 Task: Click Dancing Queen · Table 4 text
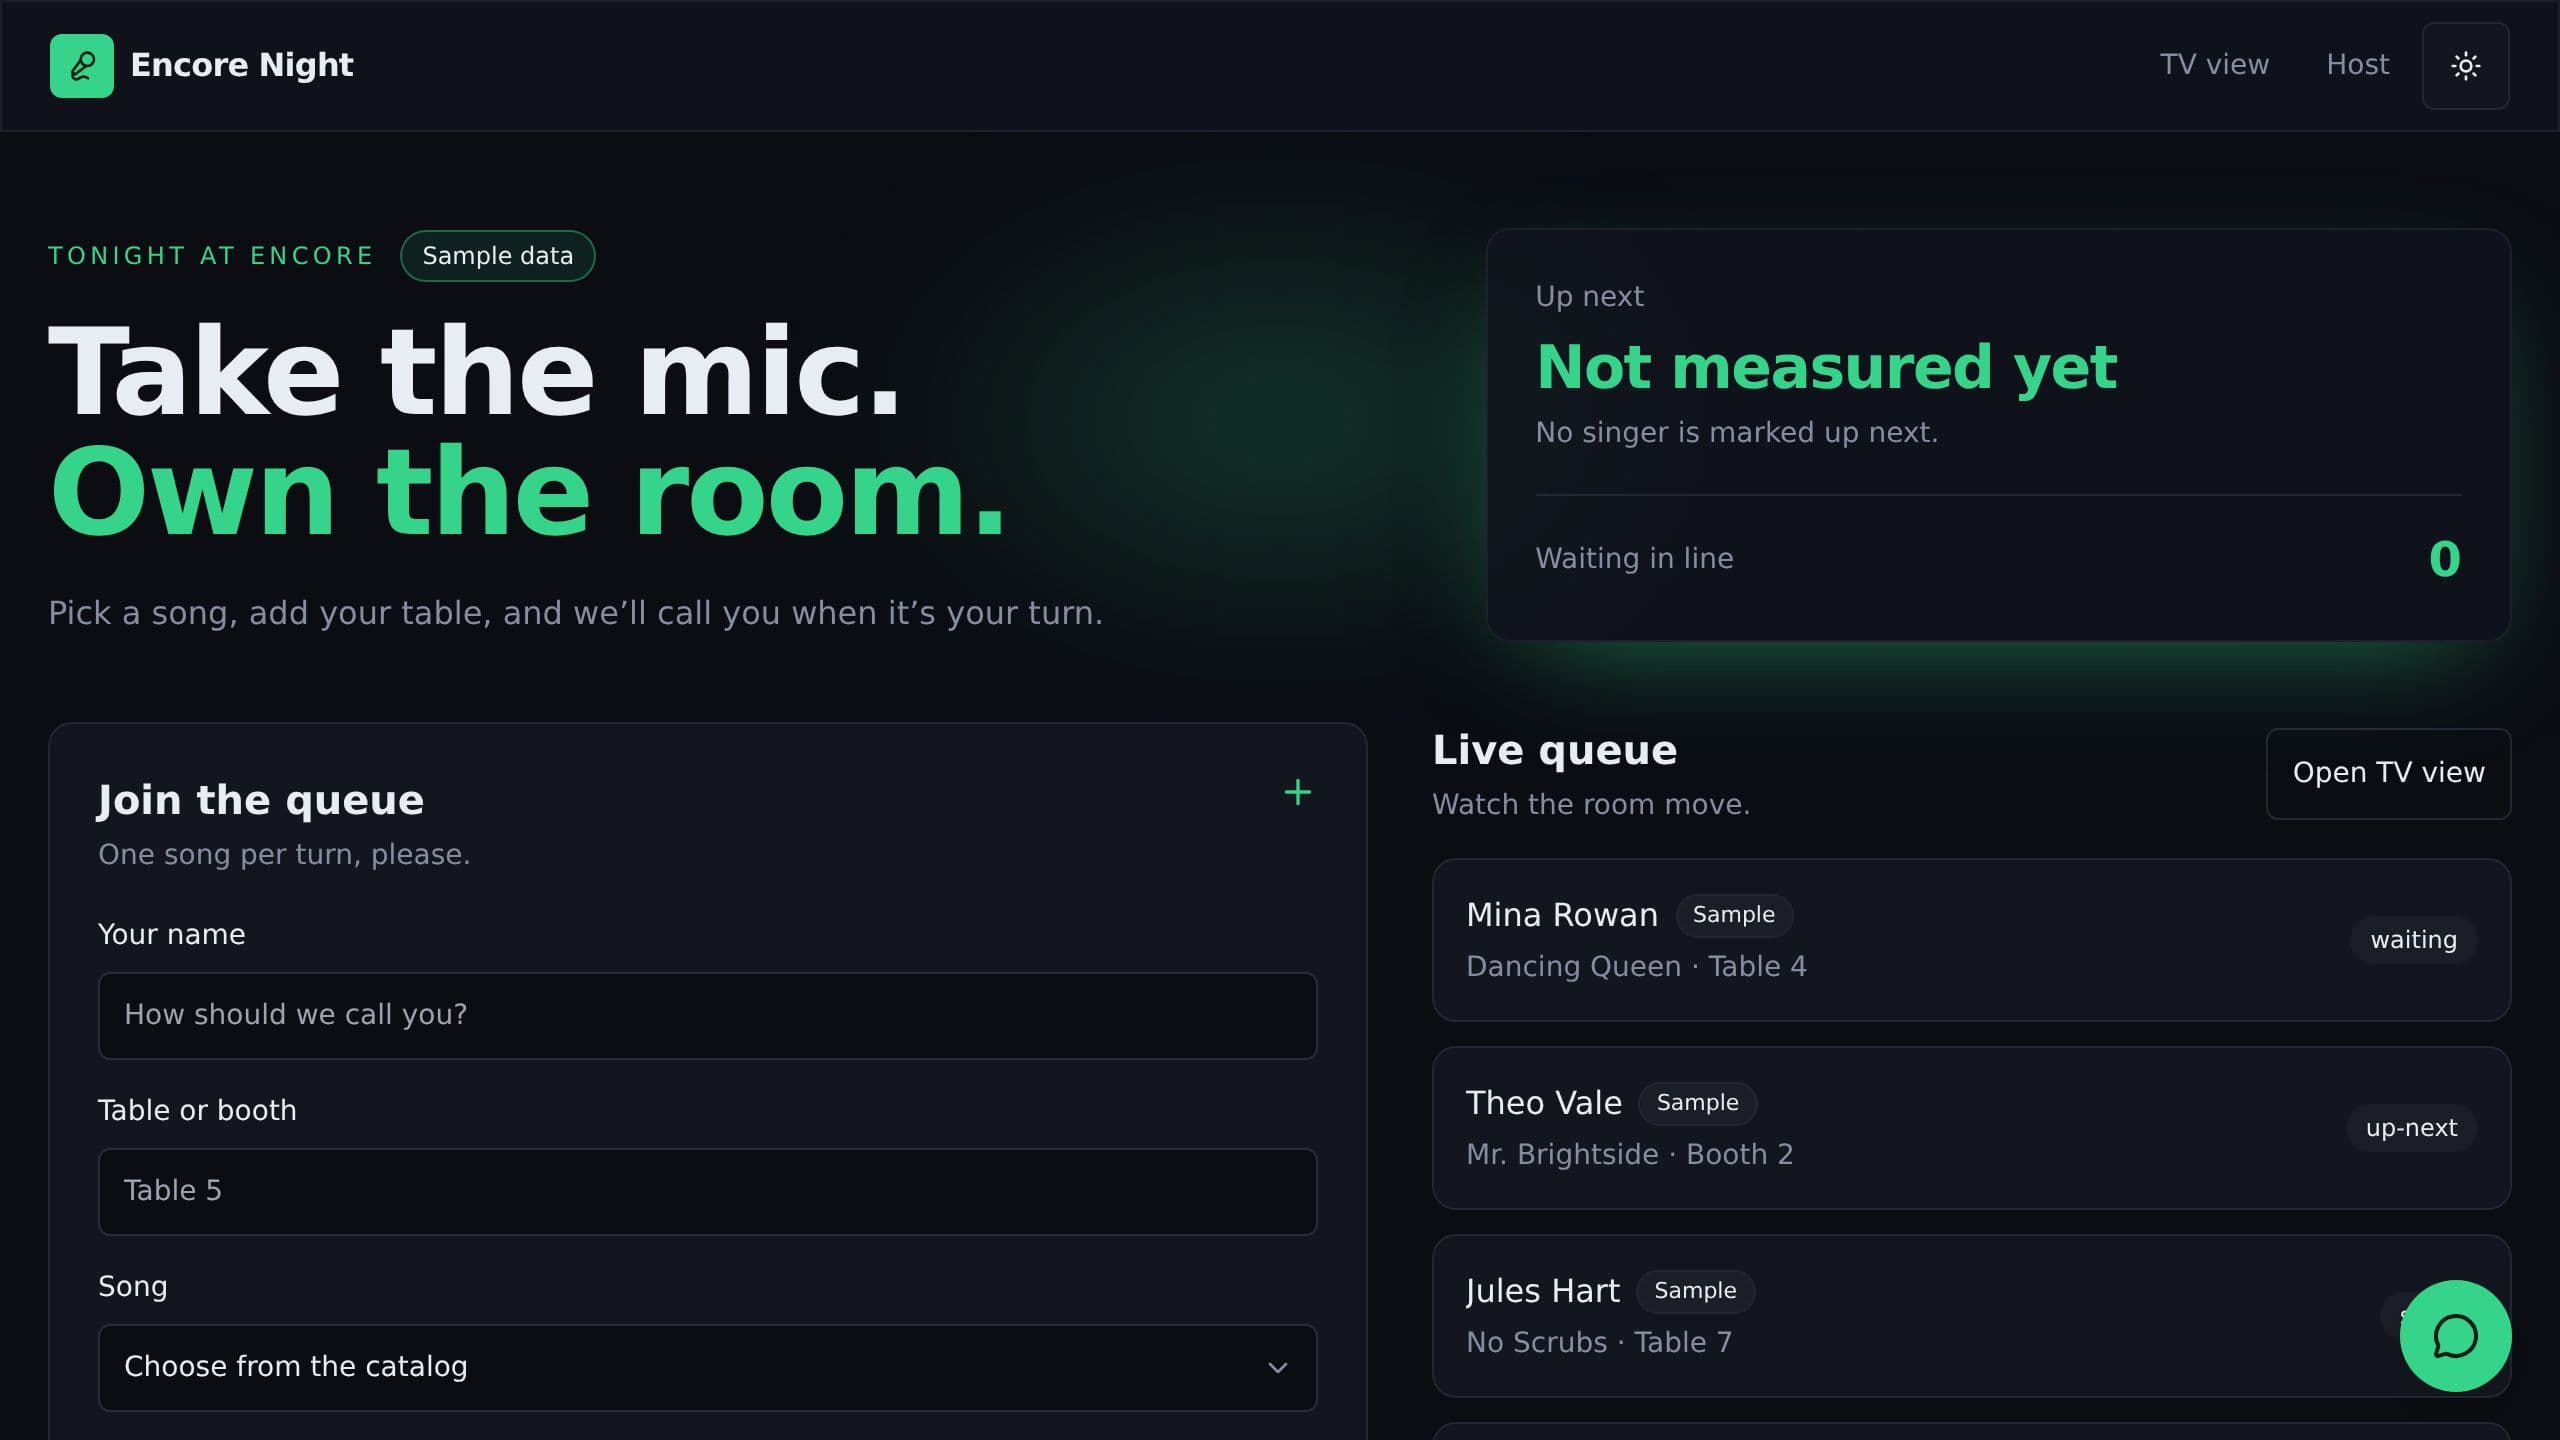coord(1636,967)
